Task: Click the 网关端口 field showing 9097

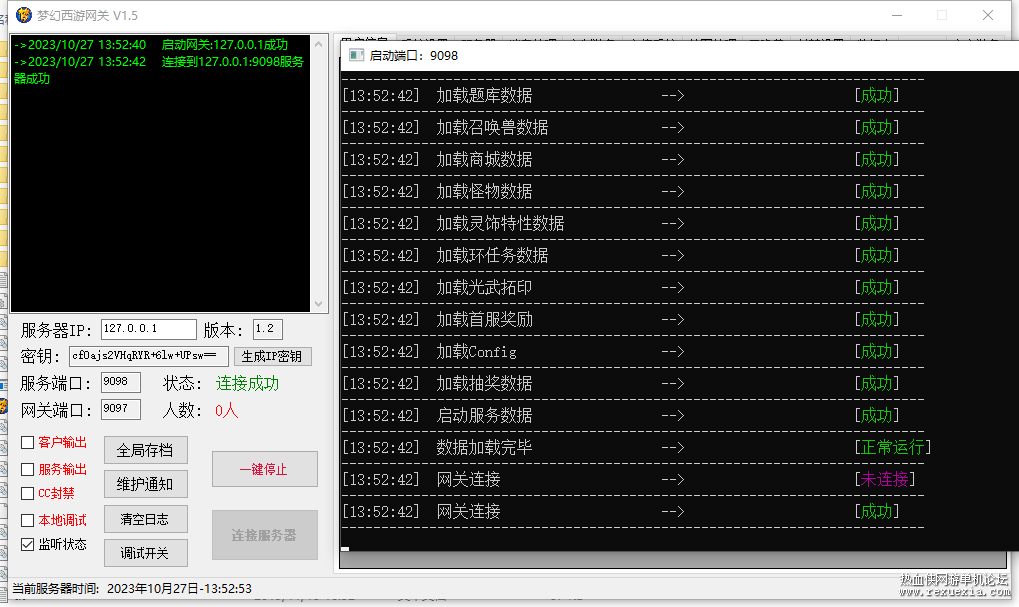Action: 121,409
